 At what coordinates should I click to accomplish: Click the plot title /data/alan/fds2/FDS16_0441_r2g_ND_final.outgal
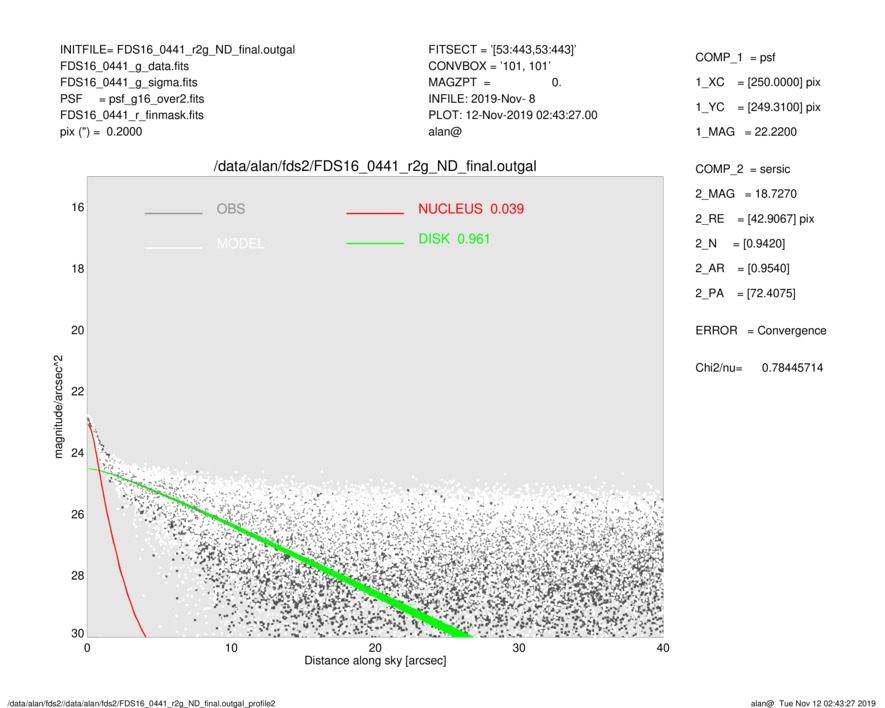(x=375, y=167)
